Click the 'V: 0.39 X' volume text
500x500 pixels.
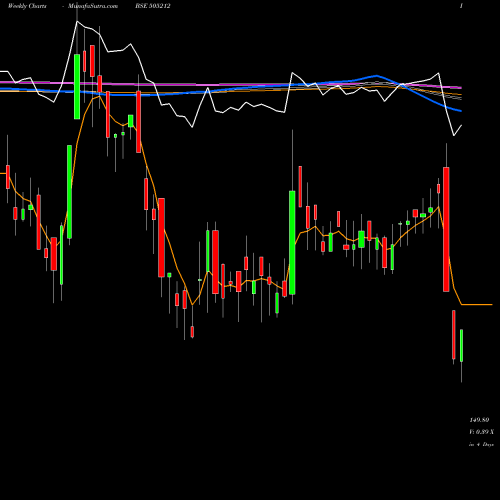tap(481, 432)
